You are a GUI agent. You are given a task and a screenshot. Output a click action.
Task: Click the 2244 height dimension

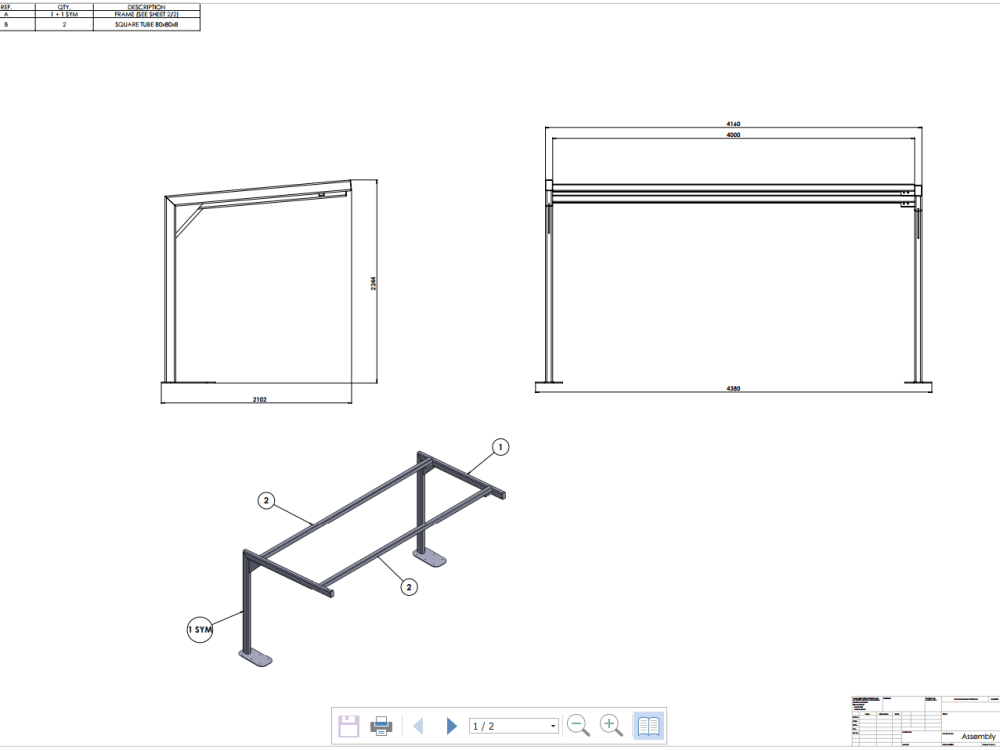click(x=374, y=283)
